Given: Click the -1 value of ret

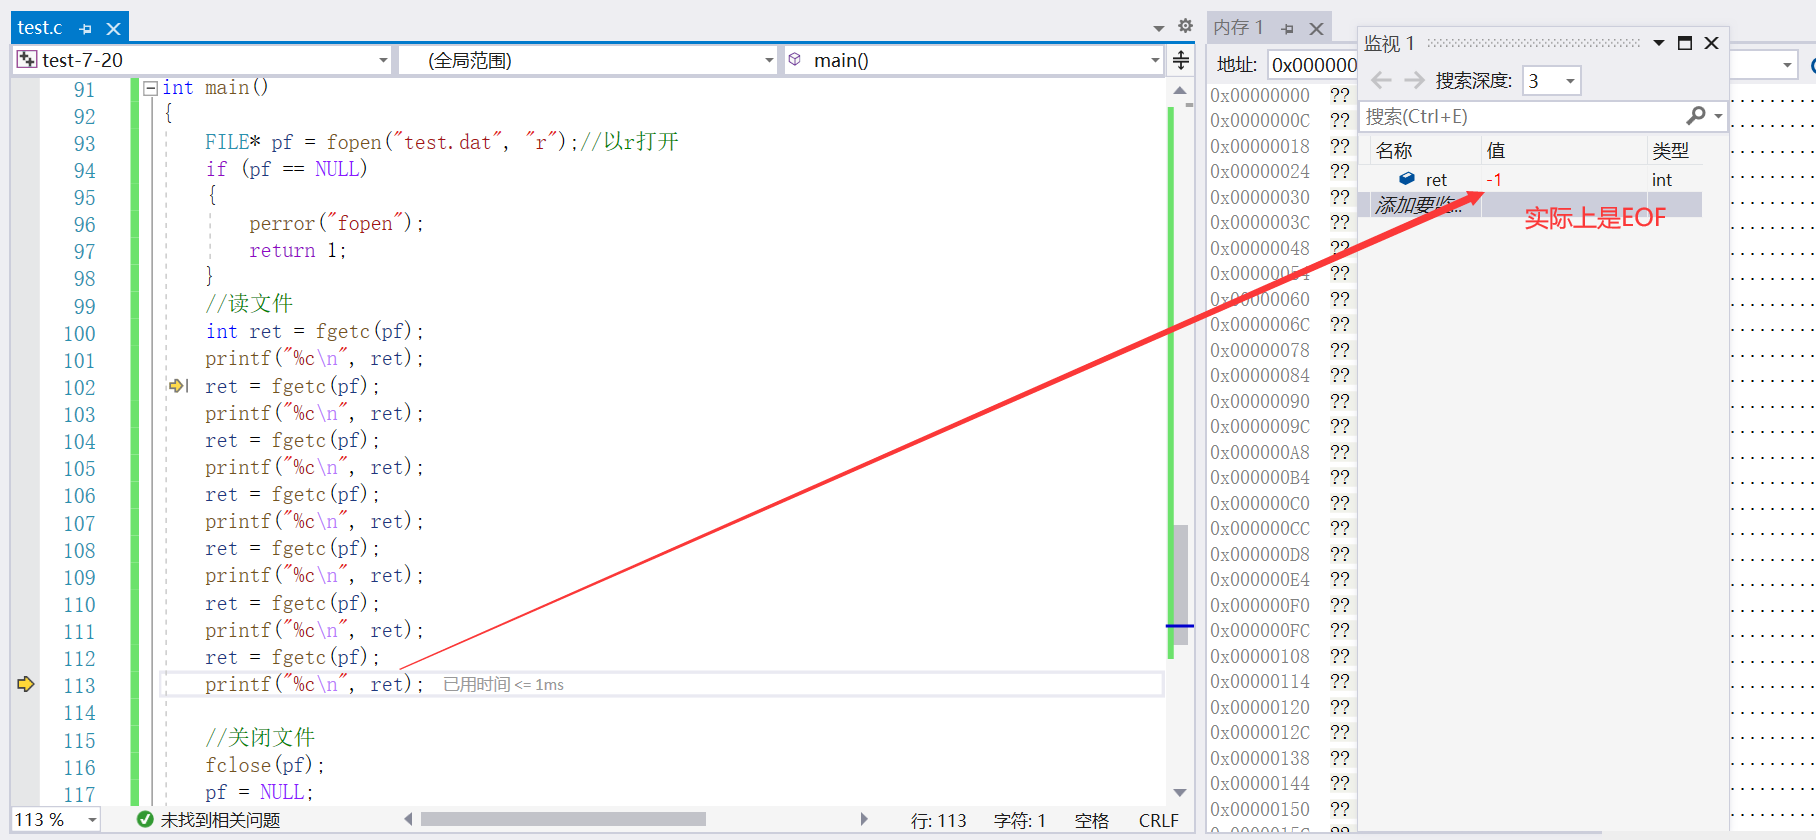Looking at the screenshot, I should point(1494,180).
